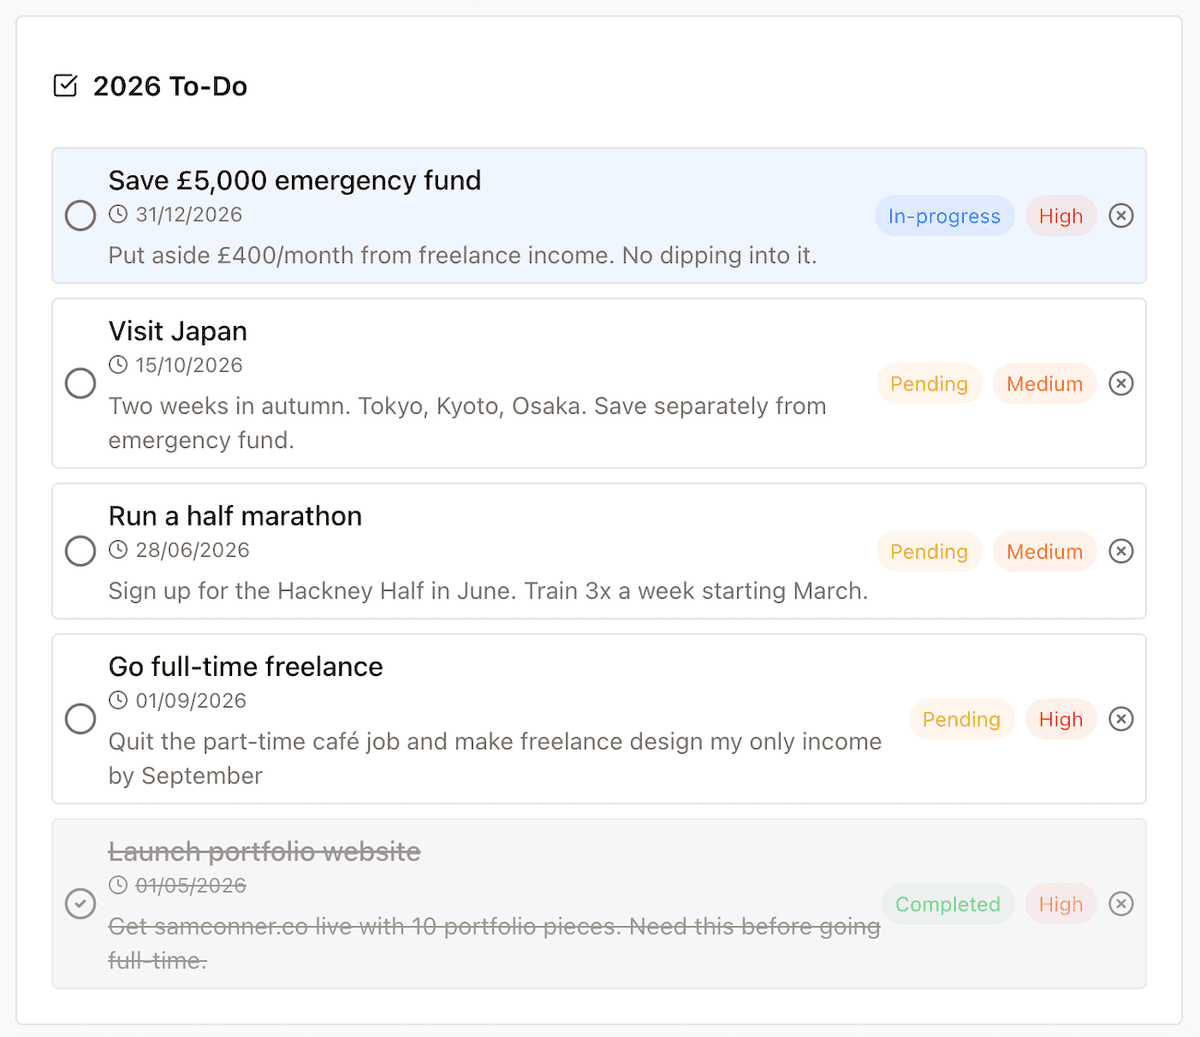Screen dimensions: 1200x1037
Task: Remove the completed Launch portfolio website task
Action: (1121, 903)
